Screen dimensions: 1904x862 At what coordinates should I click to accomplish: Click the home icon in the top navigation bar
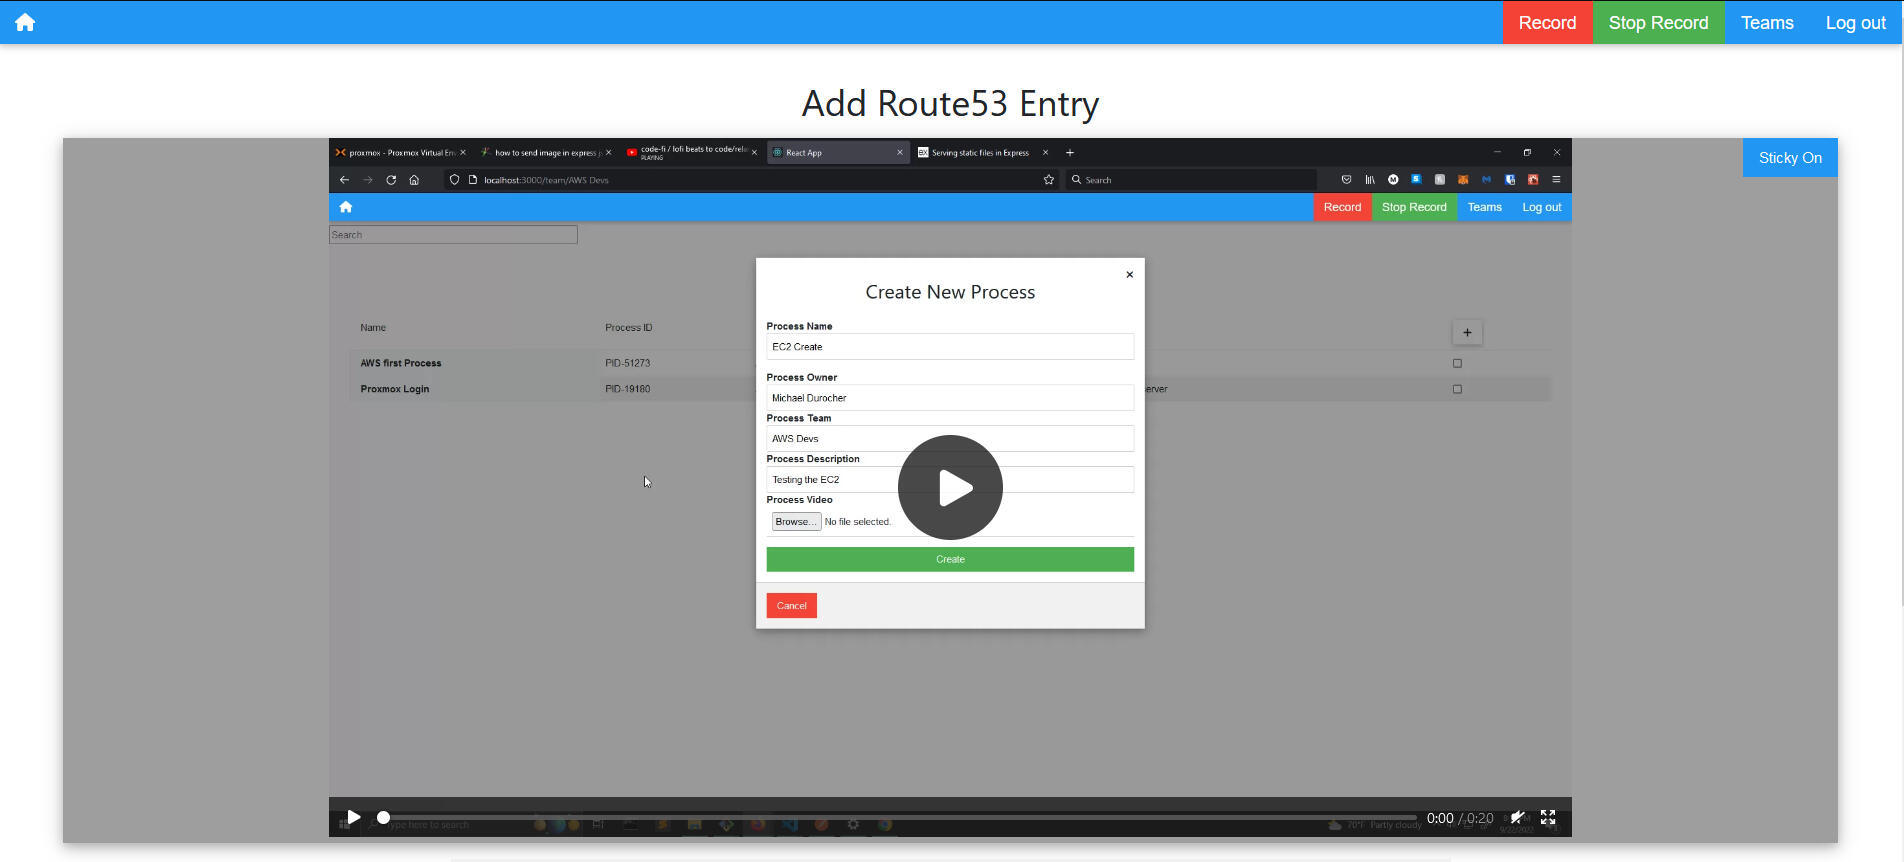25,22
